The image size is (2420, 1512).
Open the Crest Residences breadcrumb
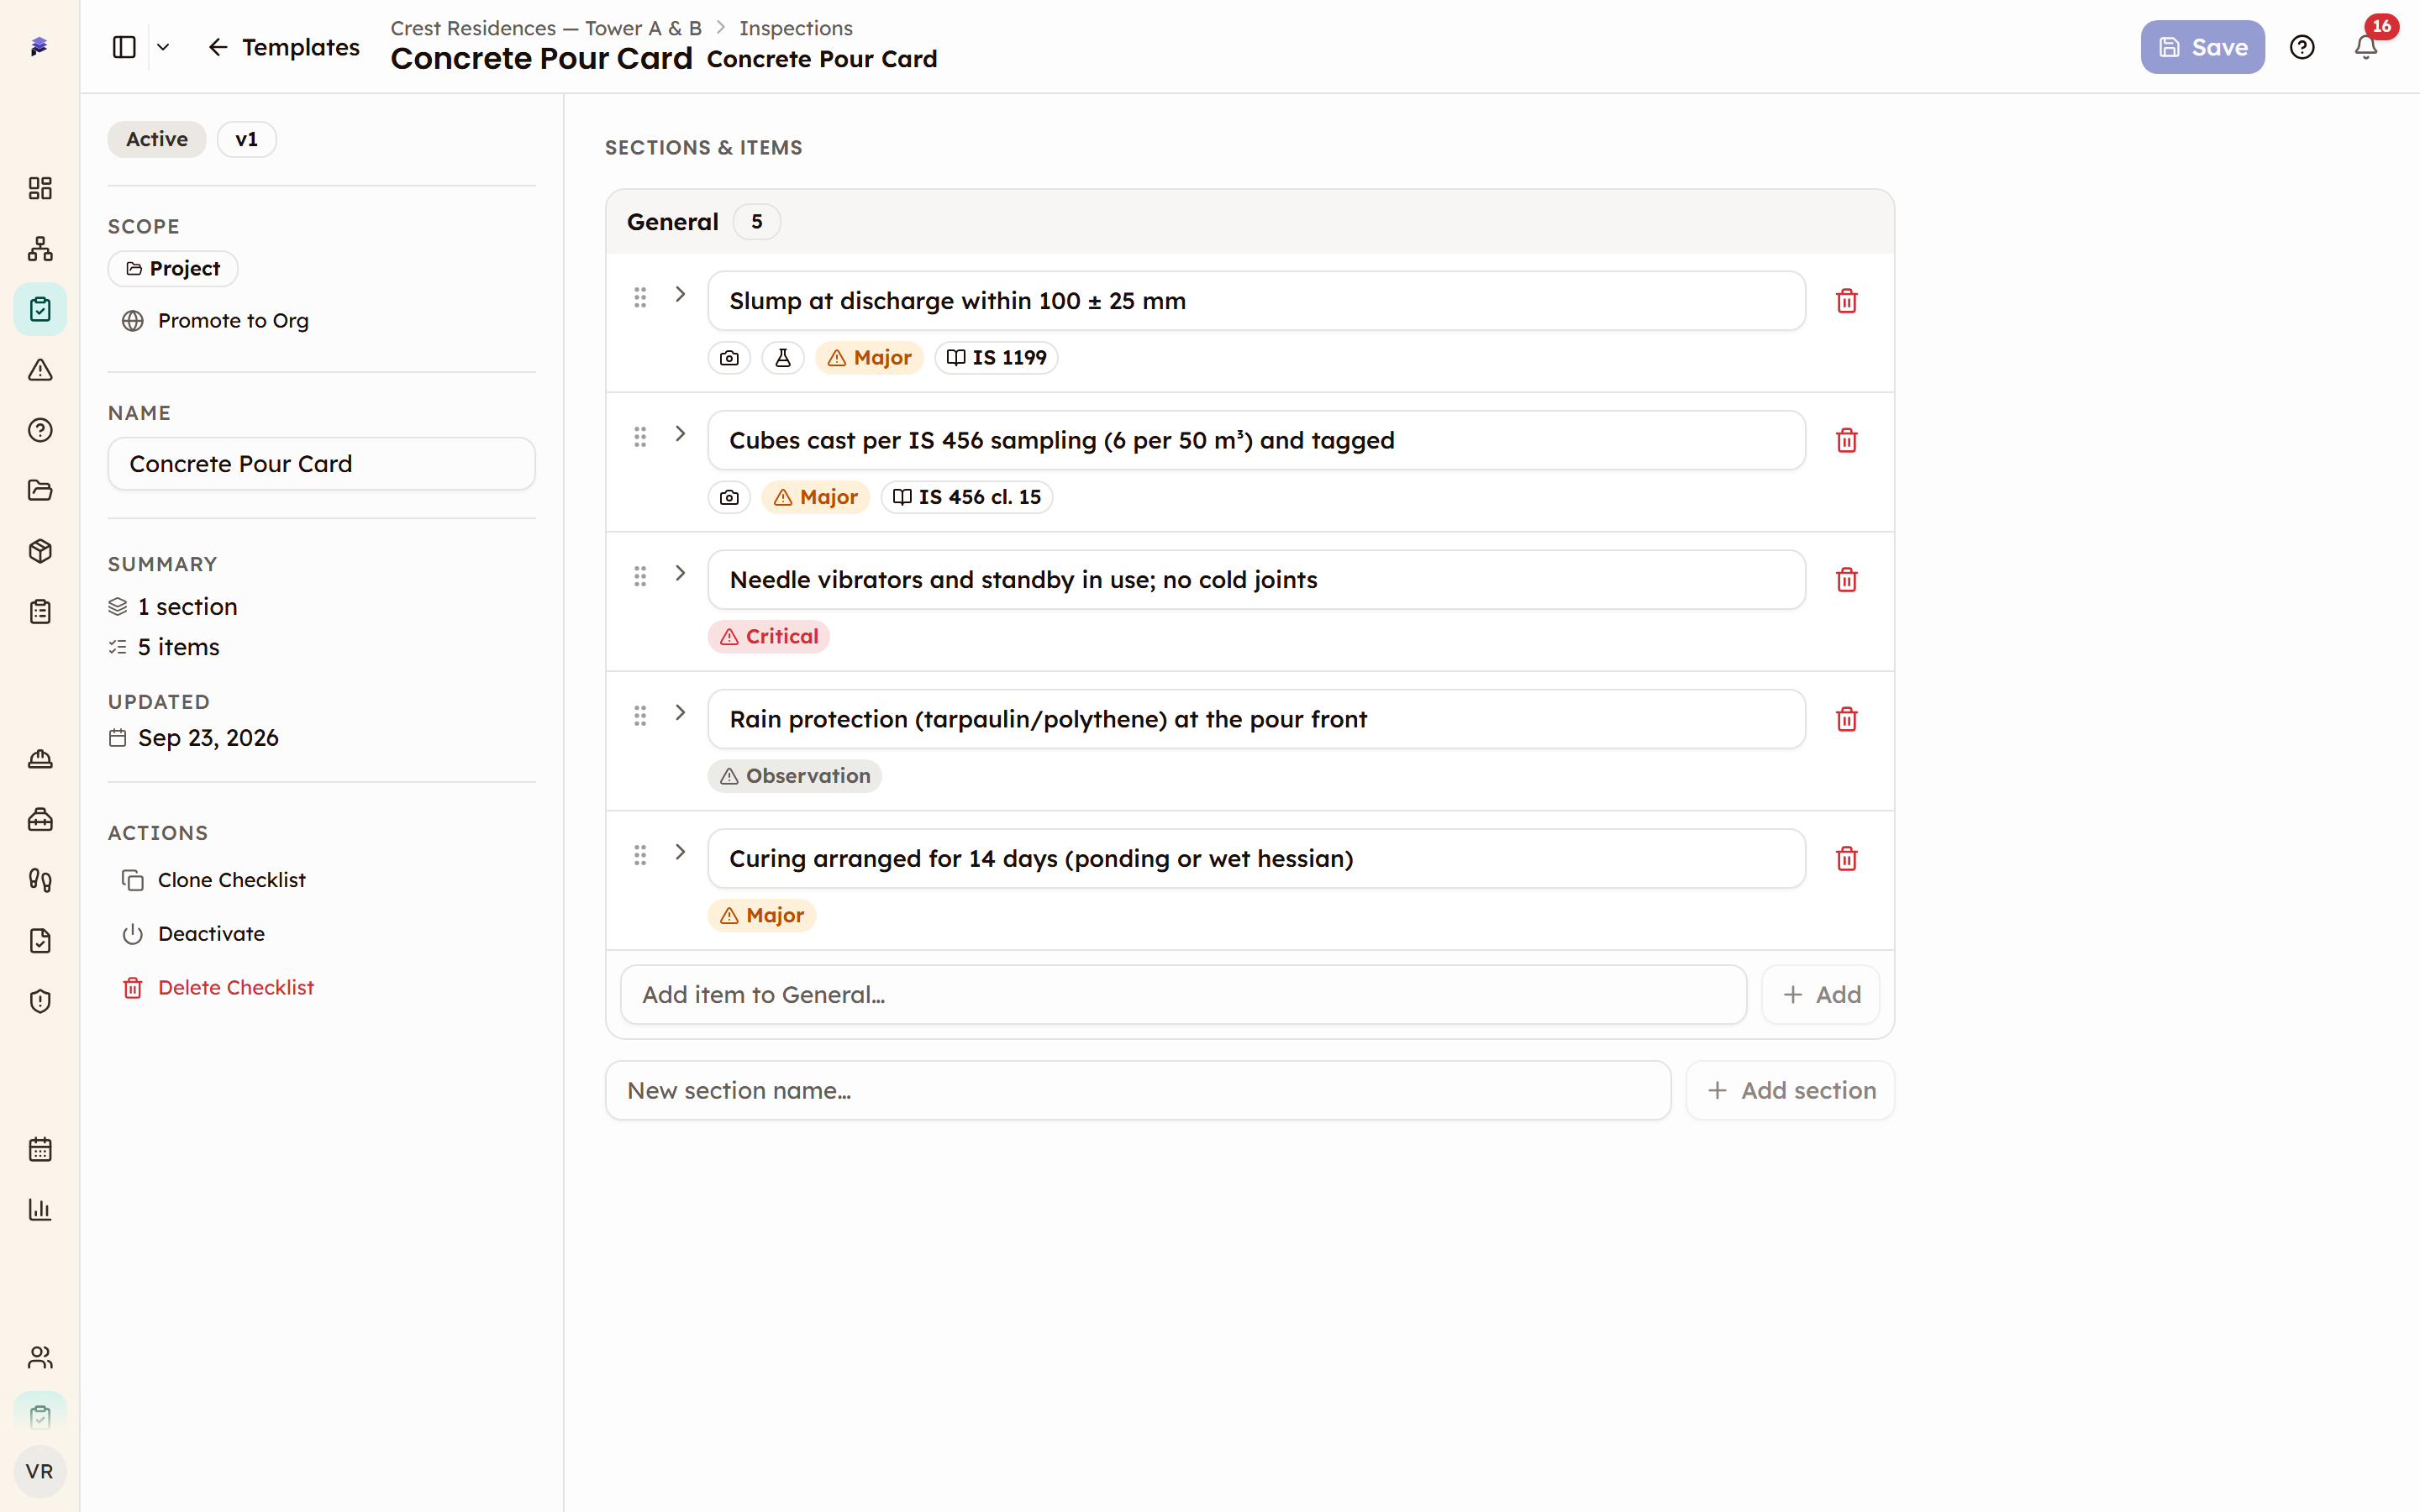(x=546, y=28)
